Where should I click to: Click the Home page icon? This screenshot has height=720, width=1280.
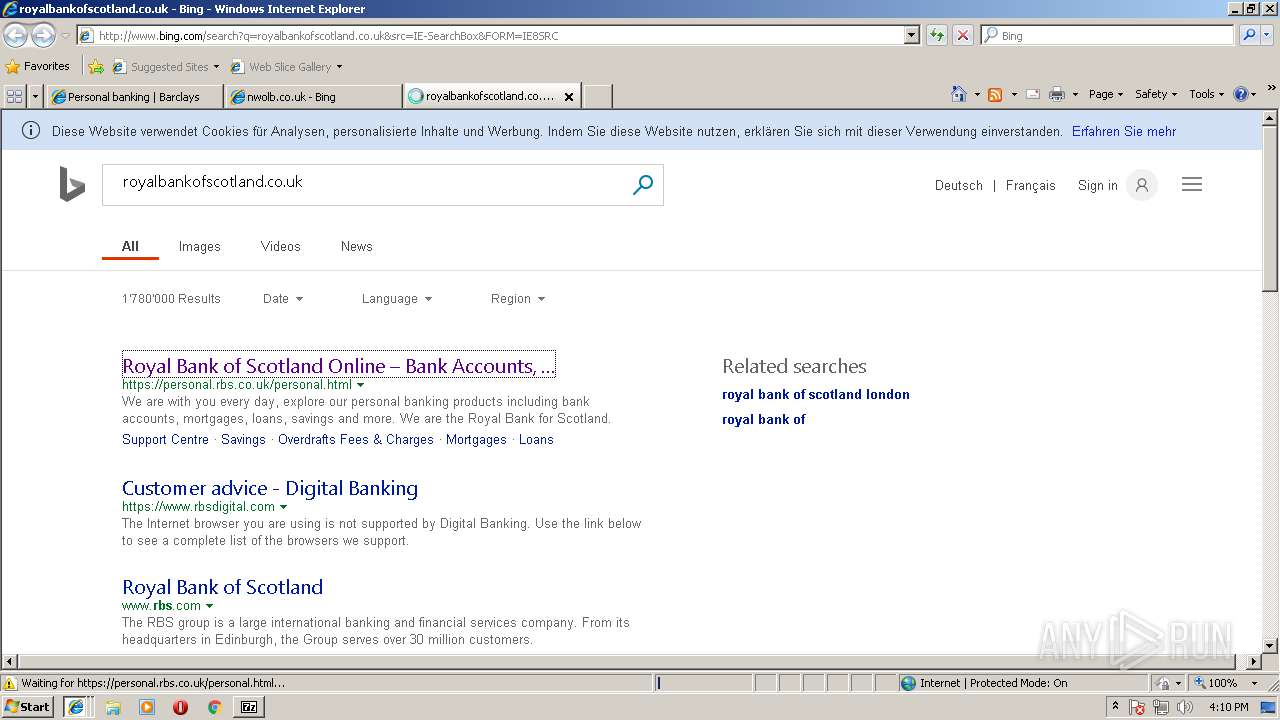[959, 94]
